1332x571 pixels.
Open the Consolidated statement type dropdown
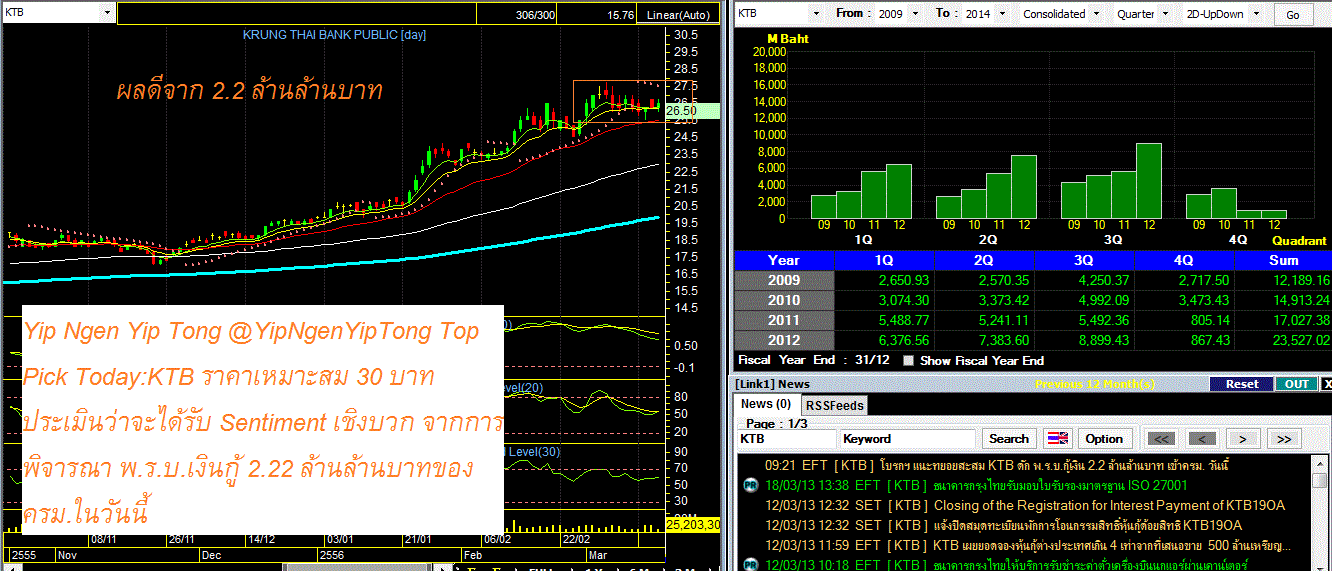[x=1095, y=14]
